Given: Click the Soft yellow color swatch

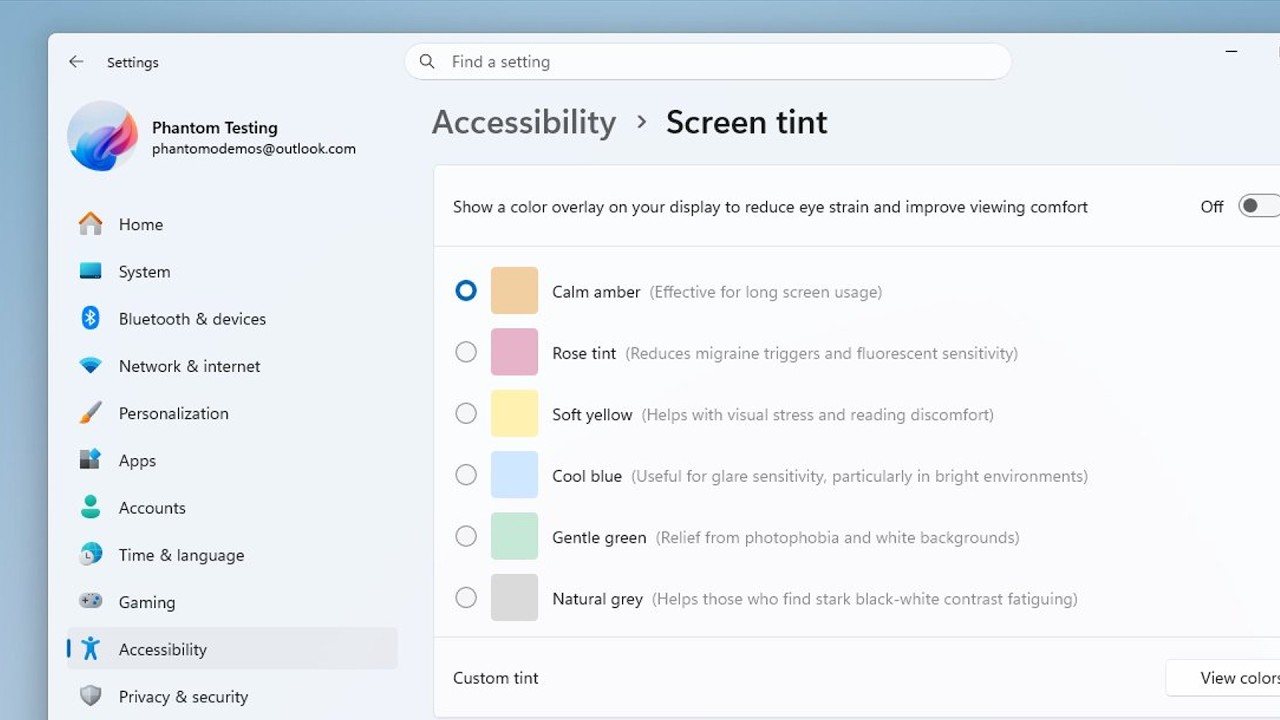Looking at the screenshot, I should [x=514, y=413].
